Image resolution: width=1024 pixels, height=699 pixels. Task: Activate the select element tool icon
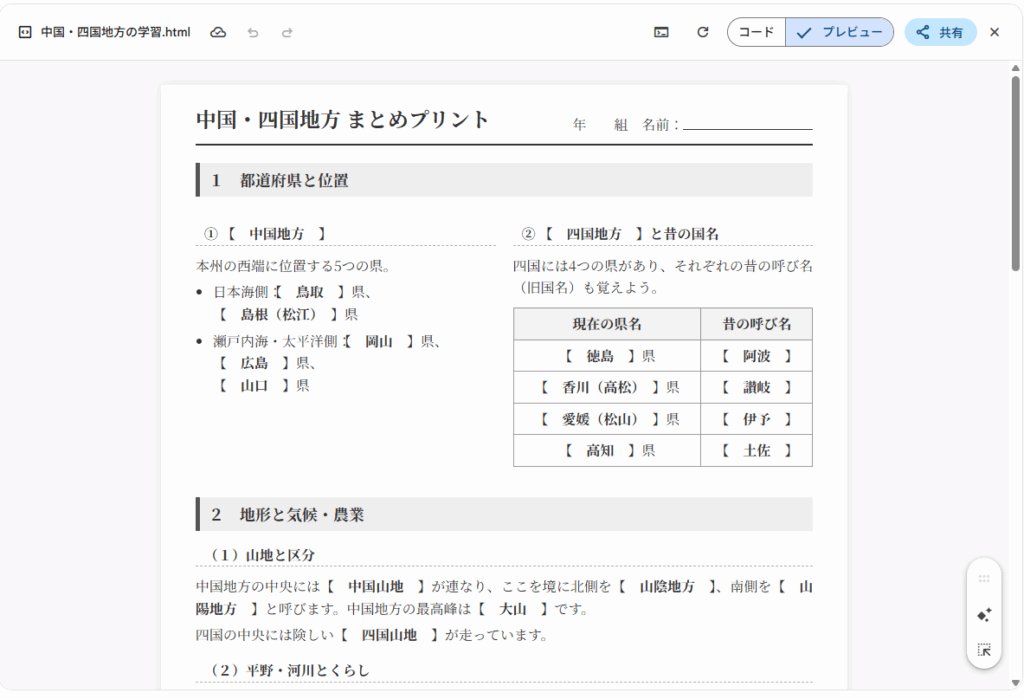pyautogui.click(x=984, y=649)
